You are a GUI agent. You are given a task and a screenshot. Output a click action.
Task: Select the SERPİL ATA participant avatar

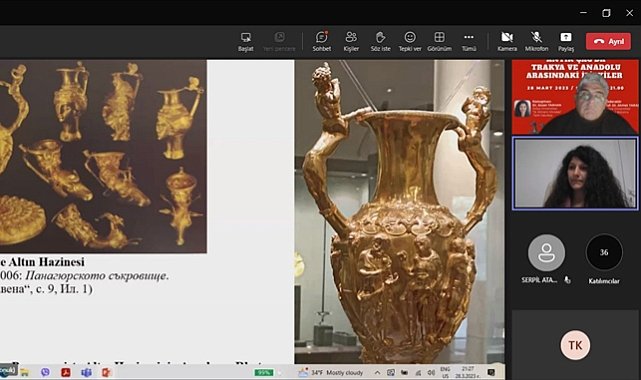pyautogui.click(x=546, y=253)
